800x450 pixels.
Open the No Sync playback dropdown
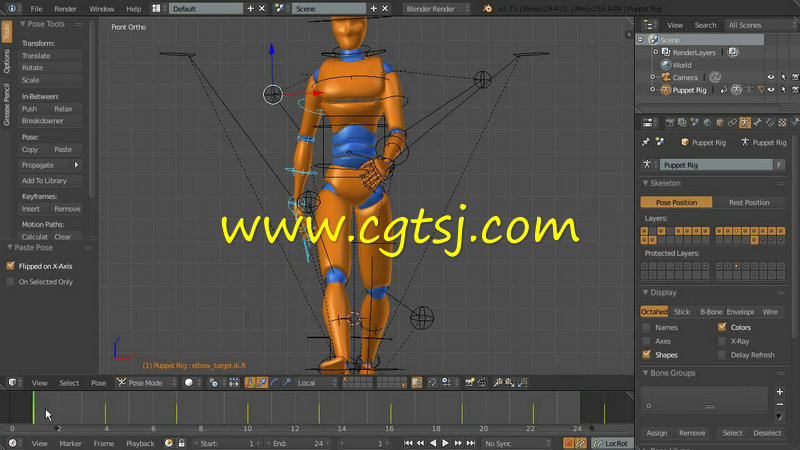517,443
